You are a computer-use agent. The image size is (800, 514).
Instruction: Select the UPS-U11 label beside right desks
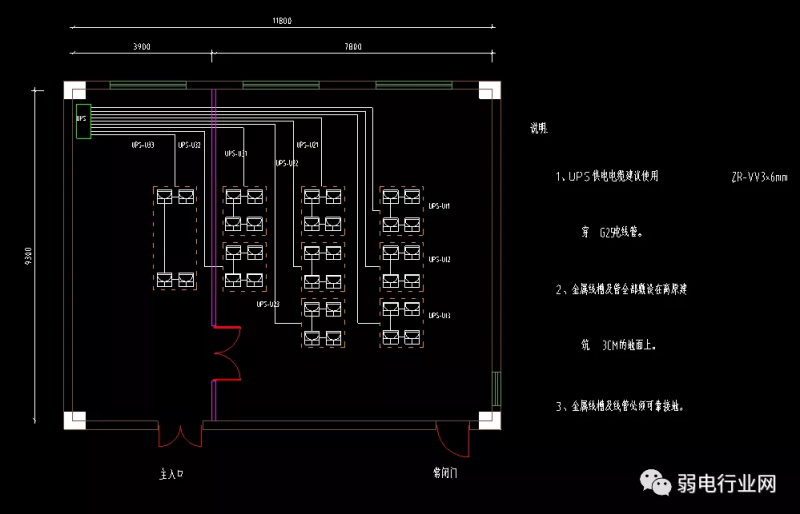click(439, 206)
